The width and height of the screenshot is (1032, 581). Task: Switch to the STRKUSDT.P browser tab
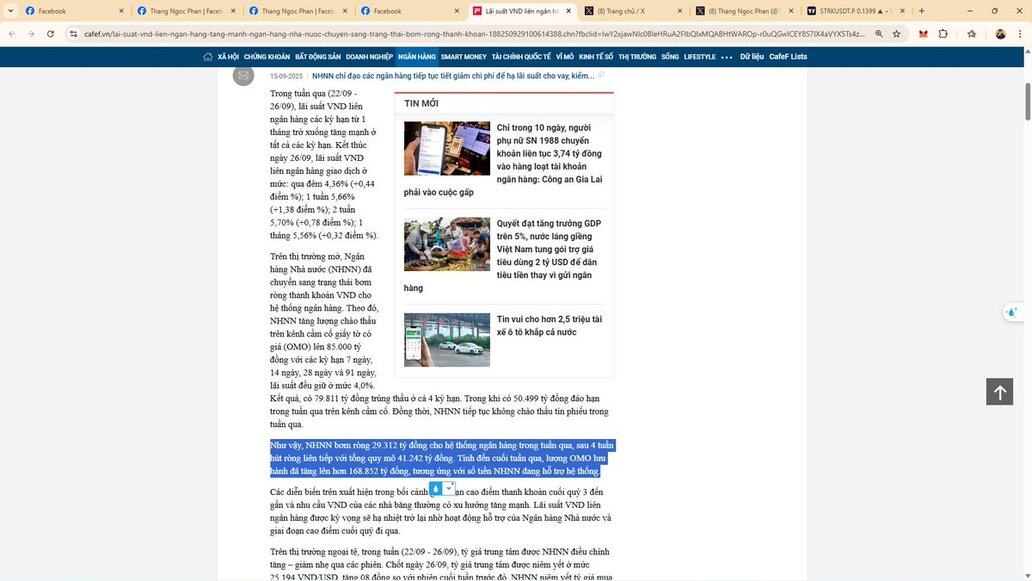(855, 11)
